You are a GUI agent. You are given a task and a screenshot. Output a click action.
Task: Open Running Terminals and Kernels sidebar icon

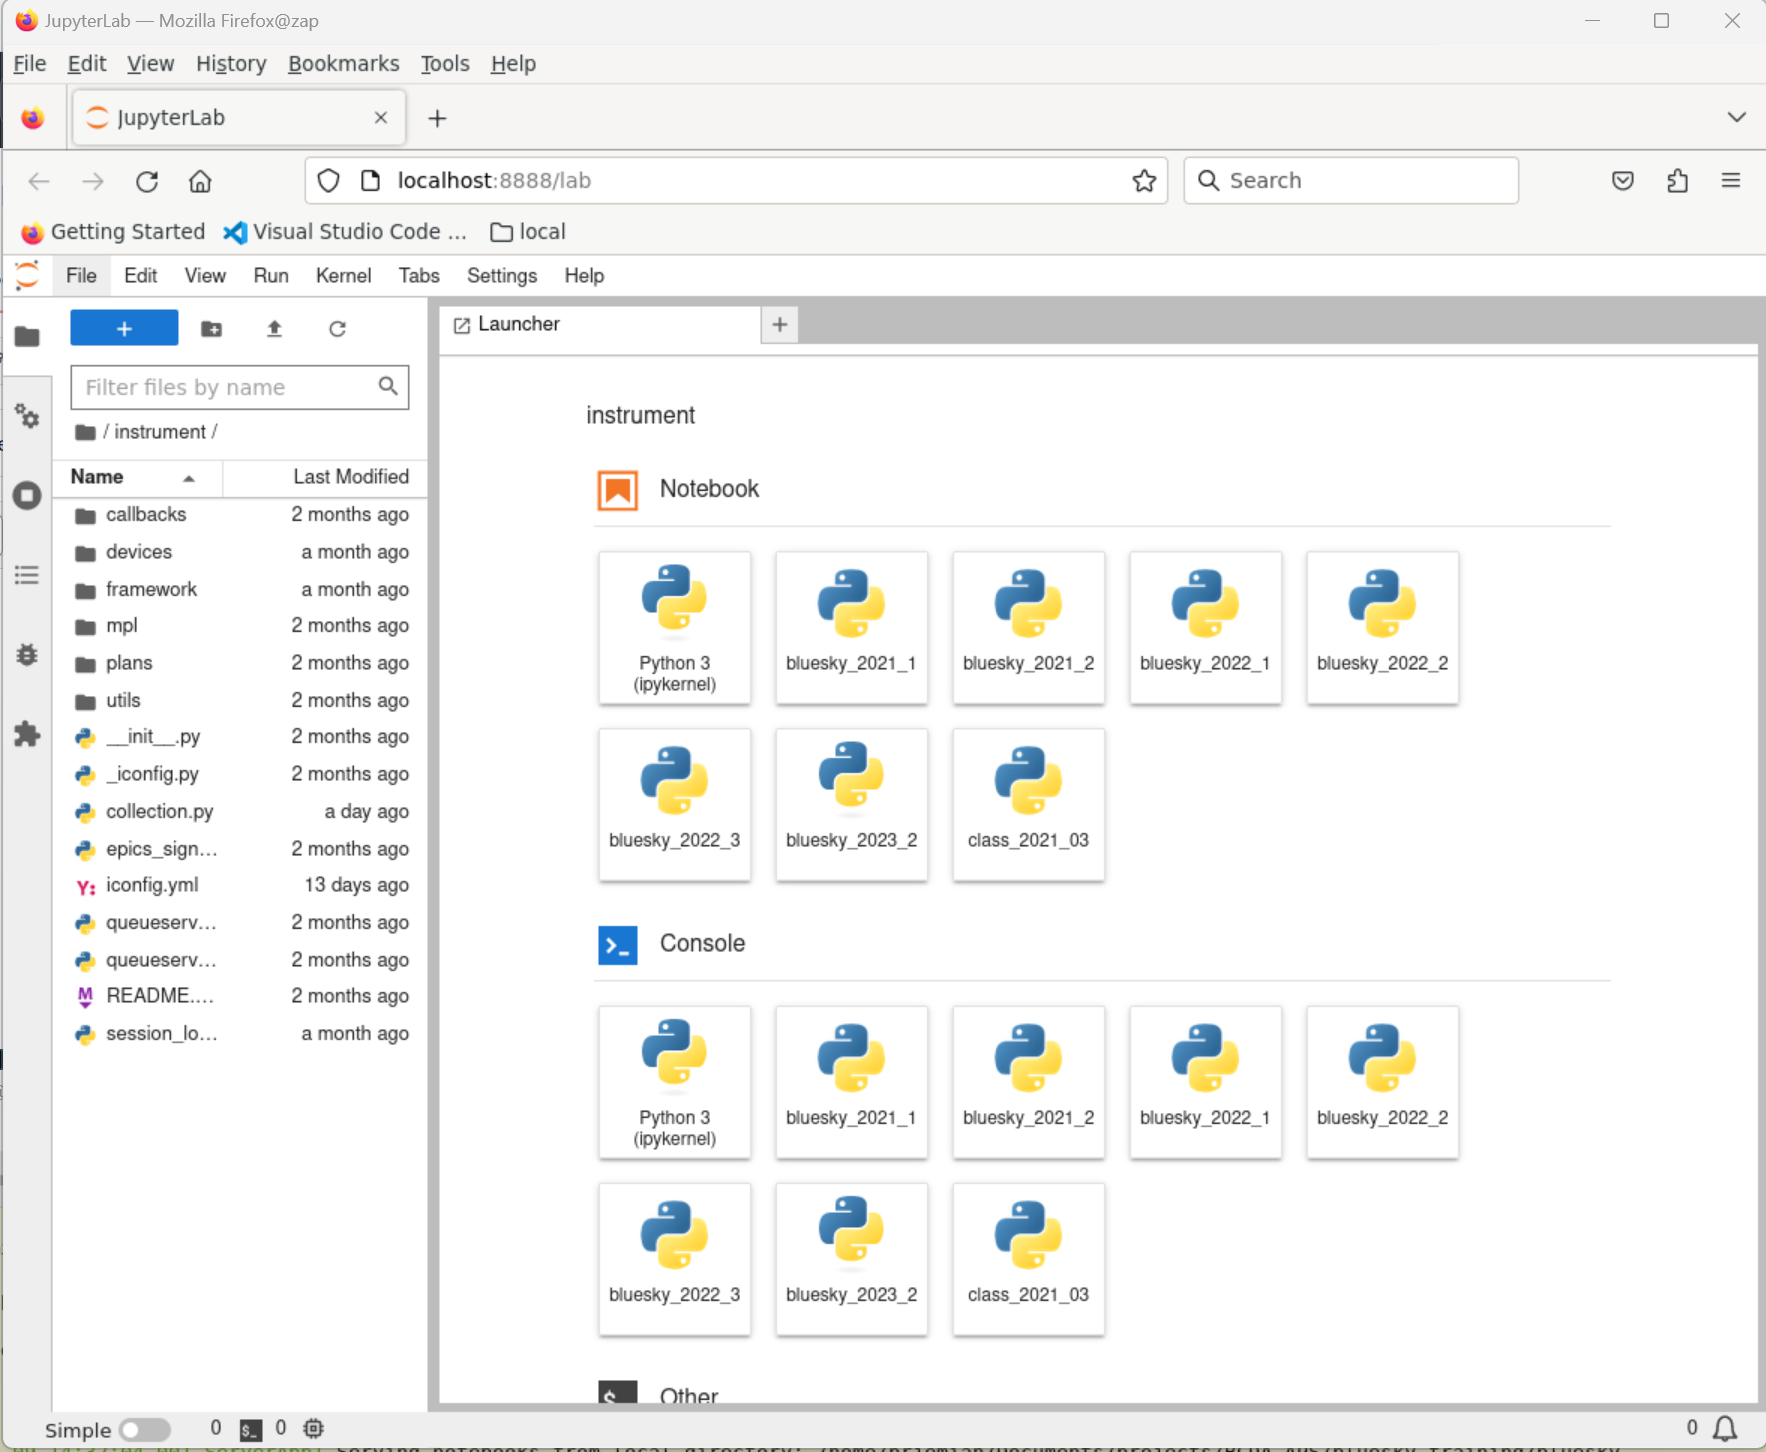click(27, 496)
